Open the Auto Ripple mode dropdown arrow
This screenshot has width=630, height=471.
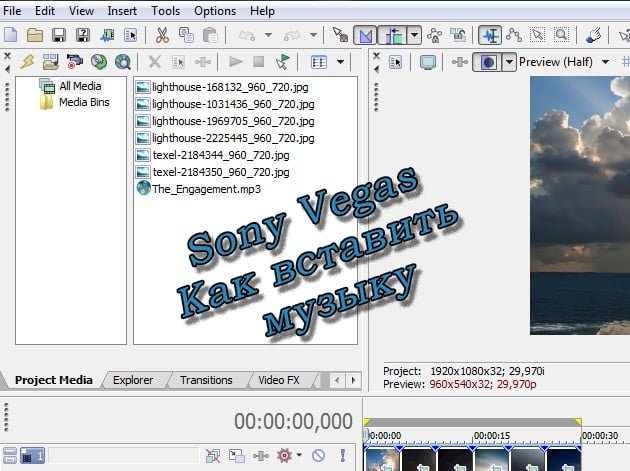click(414, 35)
